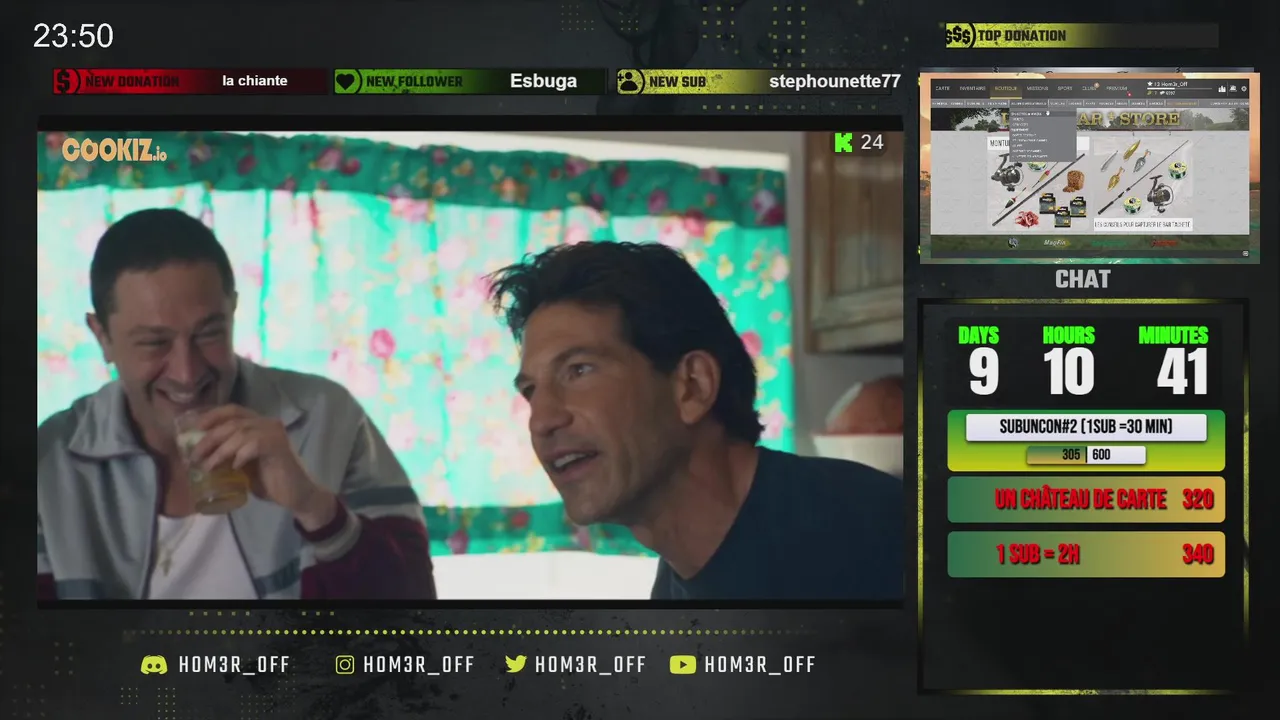Click the open dropdown list in game store
Image resolution: width=1280 pixels, height=720 pixels.
(x=1042, y=135)
